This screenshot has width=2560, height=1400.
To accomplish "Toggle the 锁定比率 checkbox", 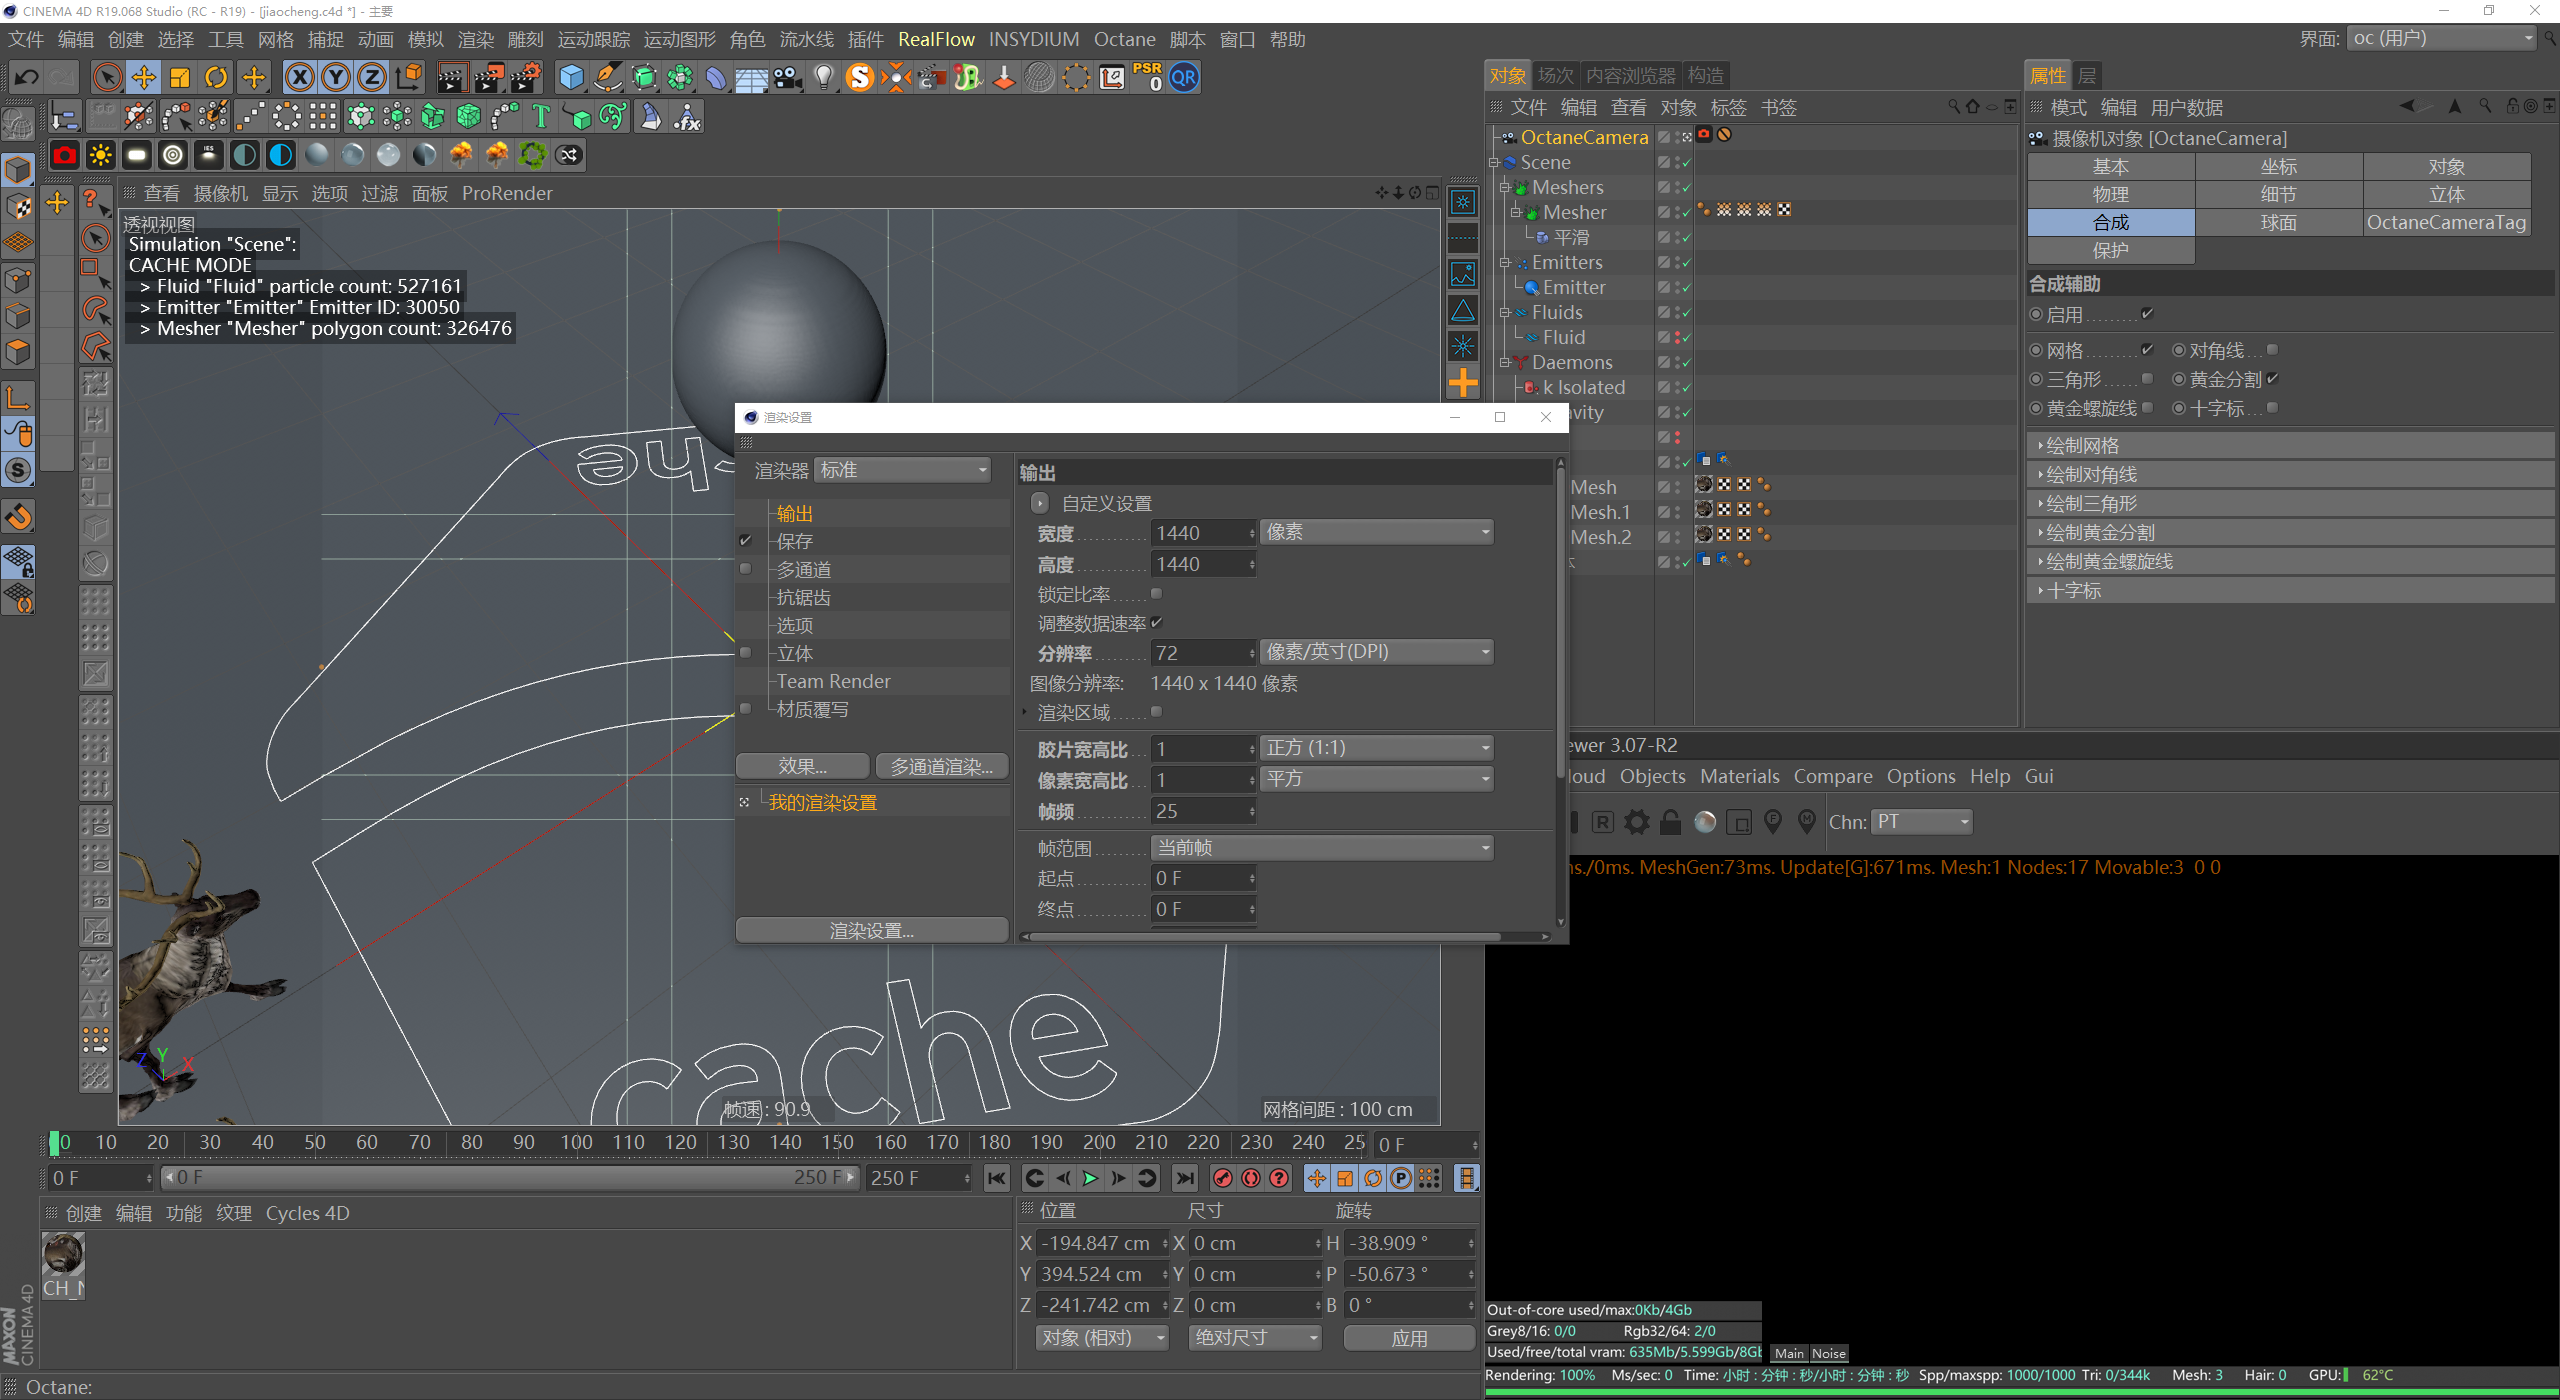I will click(x=1157, y=594).
